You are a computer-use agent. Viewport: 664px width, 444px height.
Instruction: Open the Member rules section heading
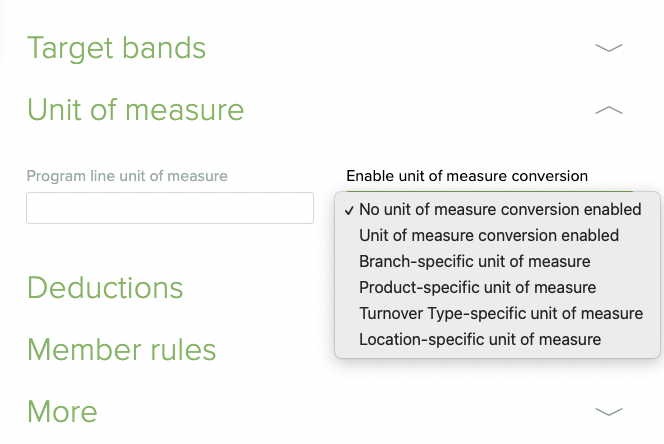point(121,350)
